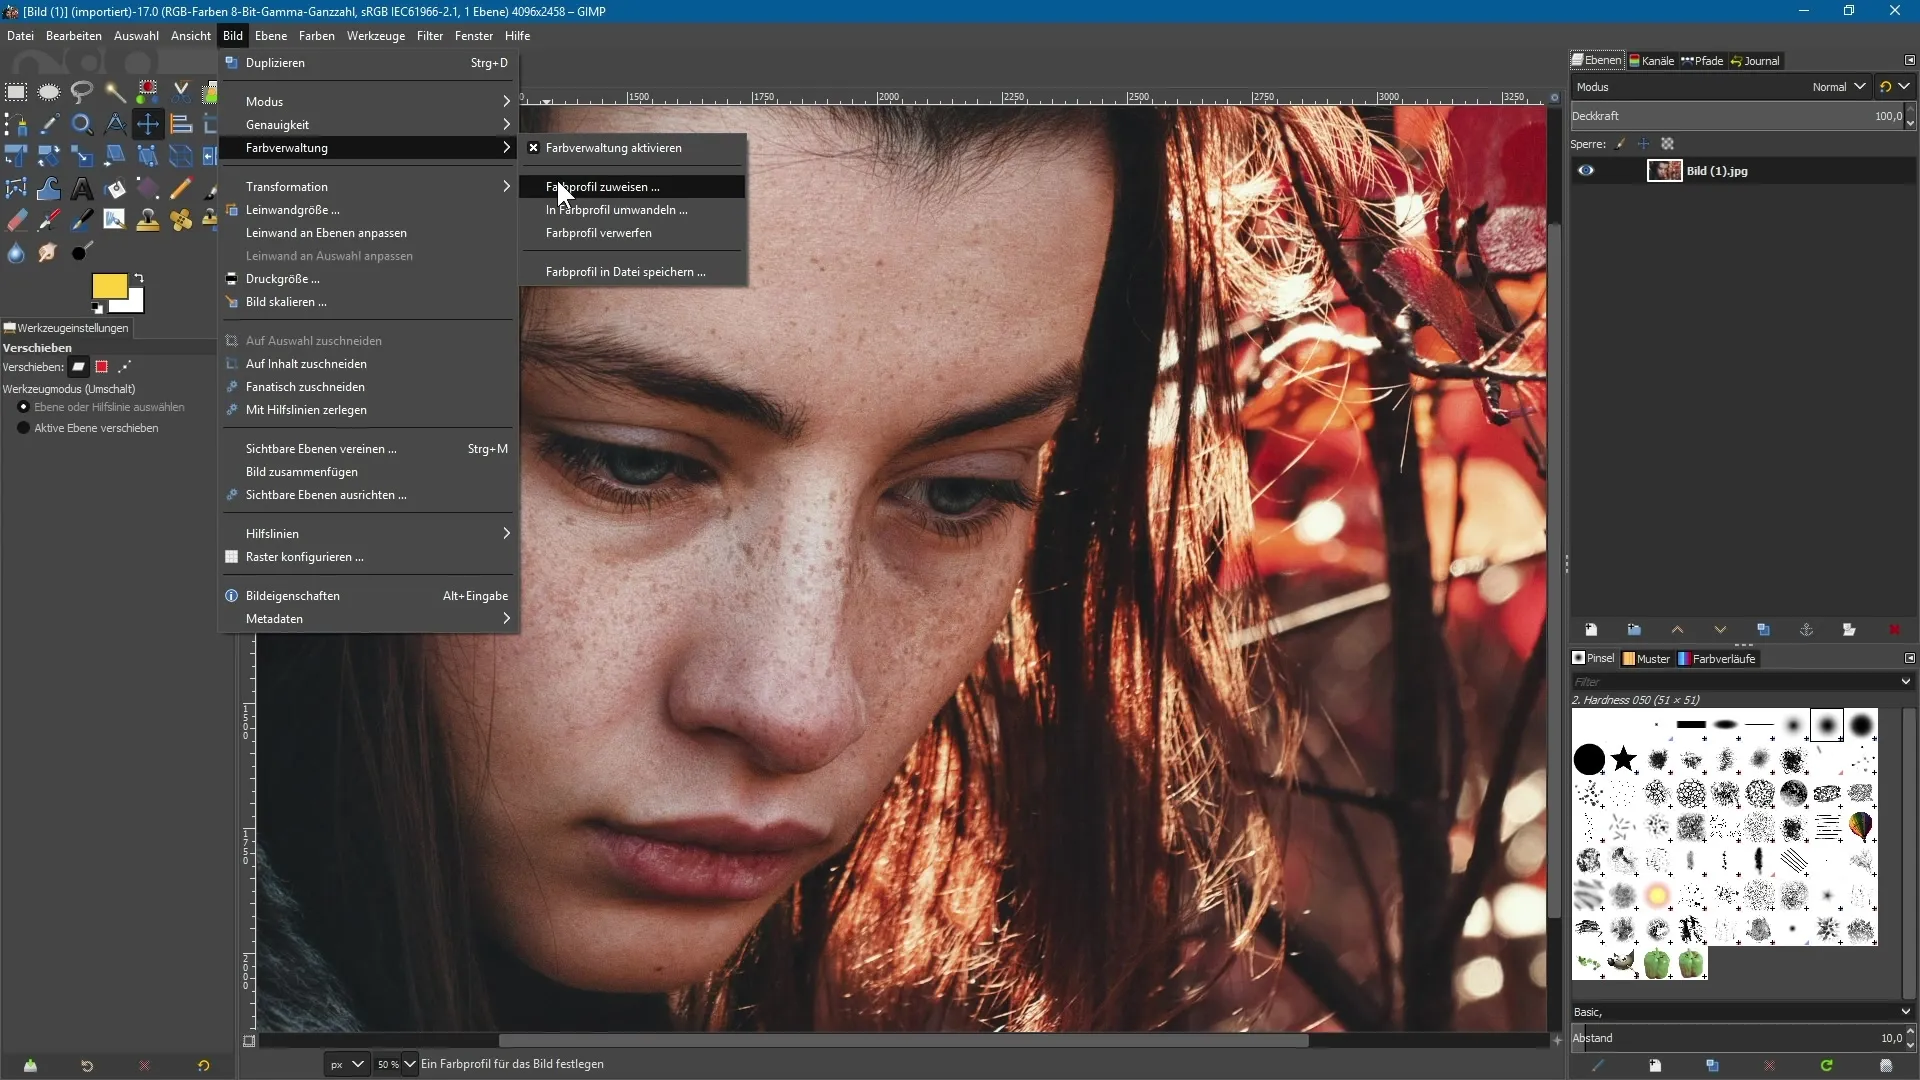This screenshot has width=1920, height=1080.
Task: Select the Move tool in toolbox
Action: (148, 124)
